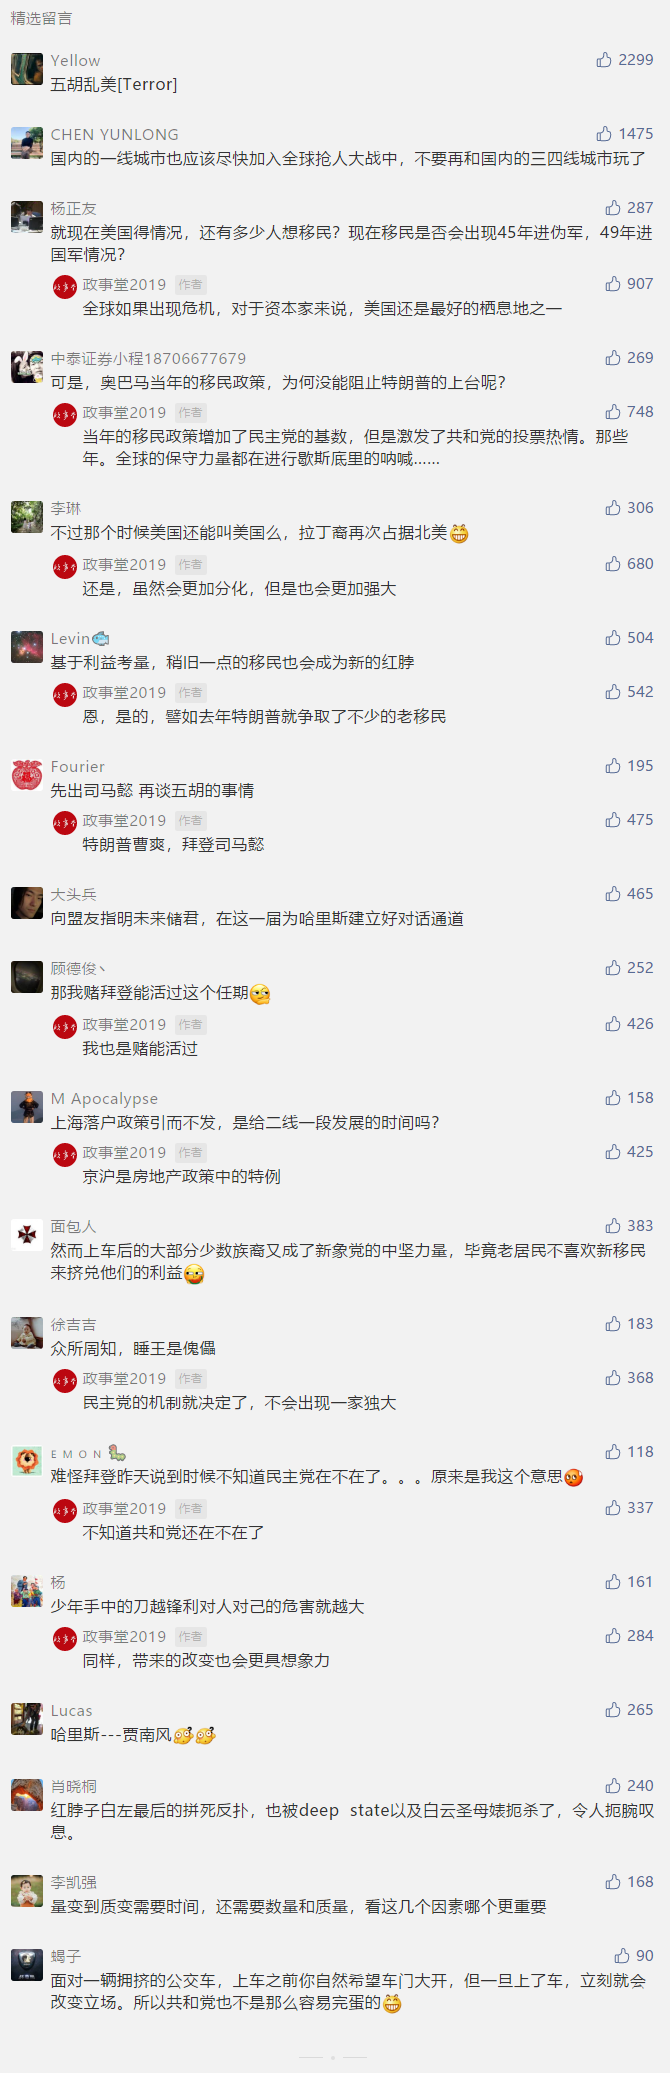The width and height of the screenshot is (670, 2073).
Task: Like 杨正友's comment showing 287
Action: pyautogui.click(x=613, y=208)
